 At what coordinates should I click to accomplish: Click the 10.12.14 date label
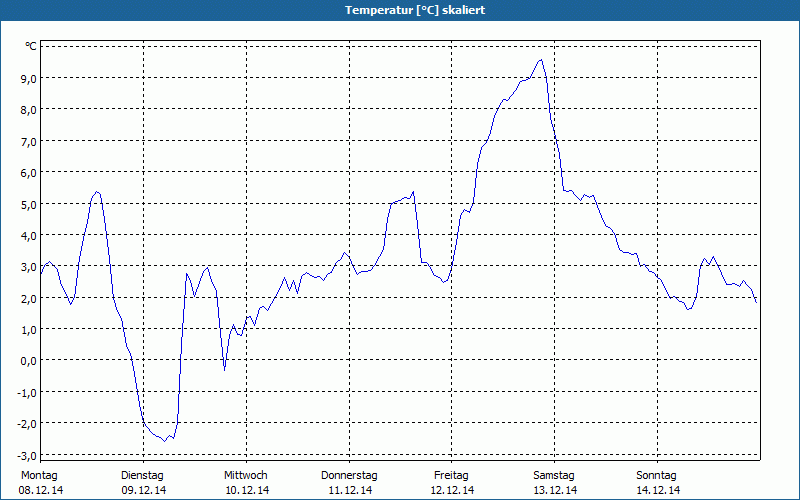(247, 490)
